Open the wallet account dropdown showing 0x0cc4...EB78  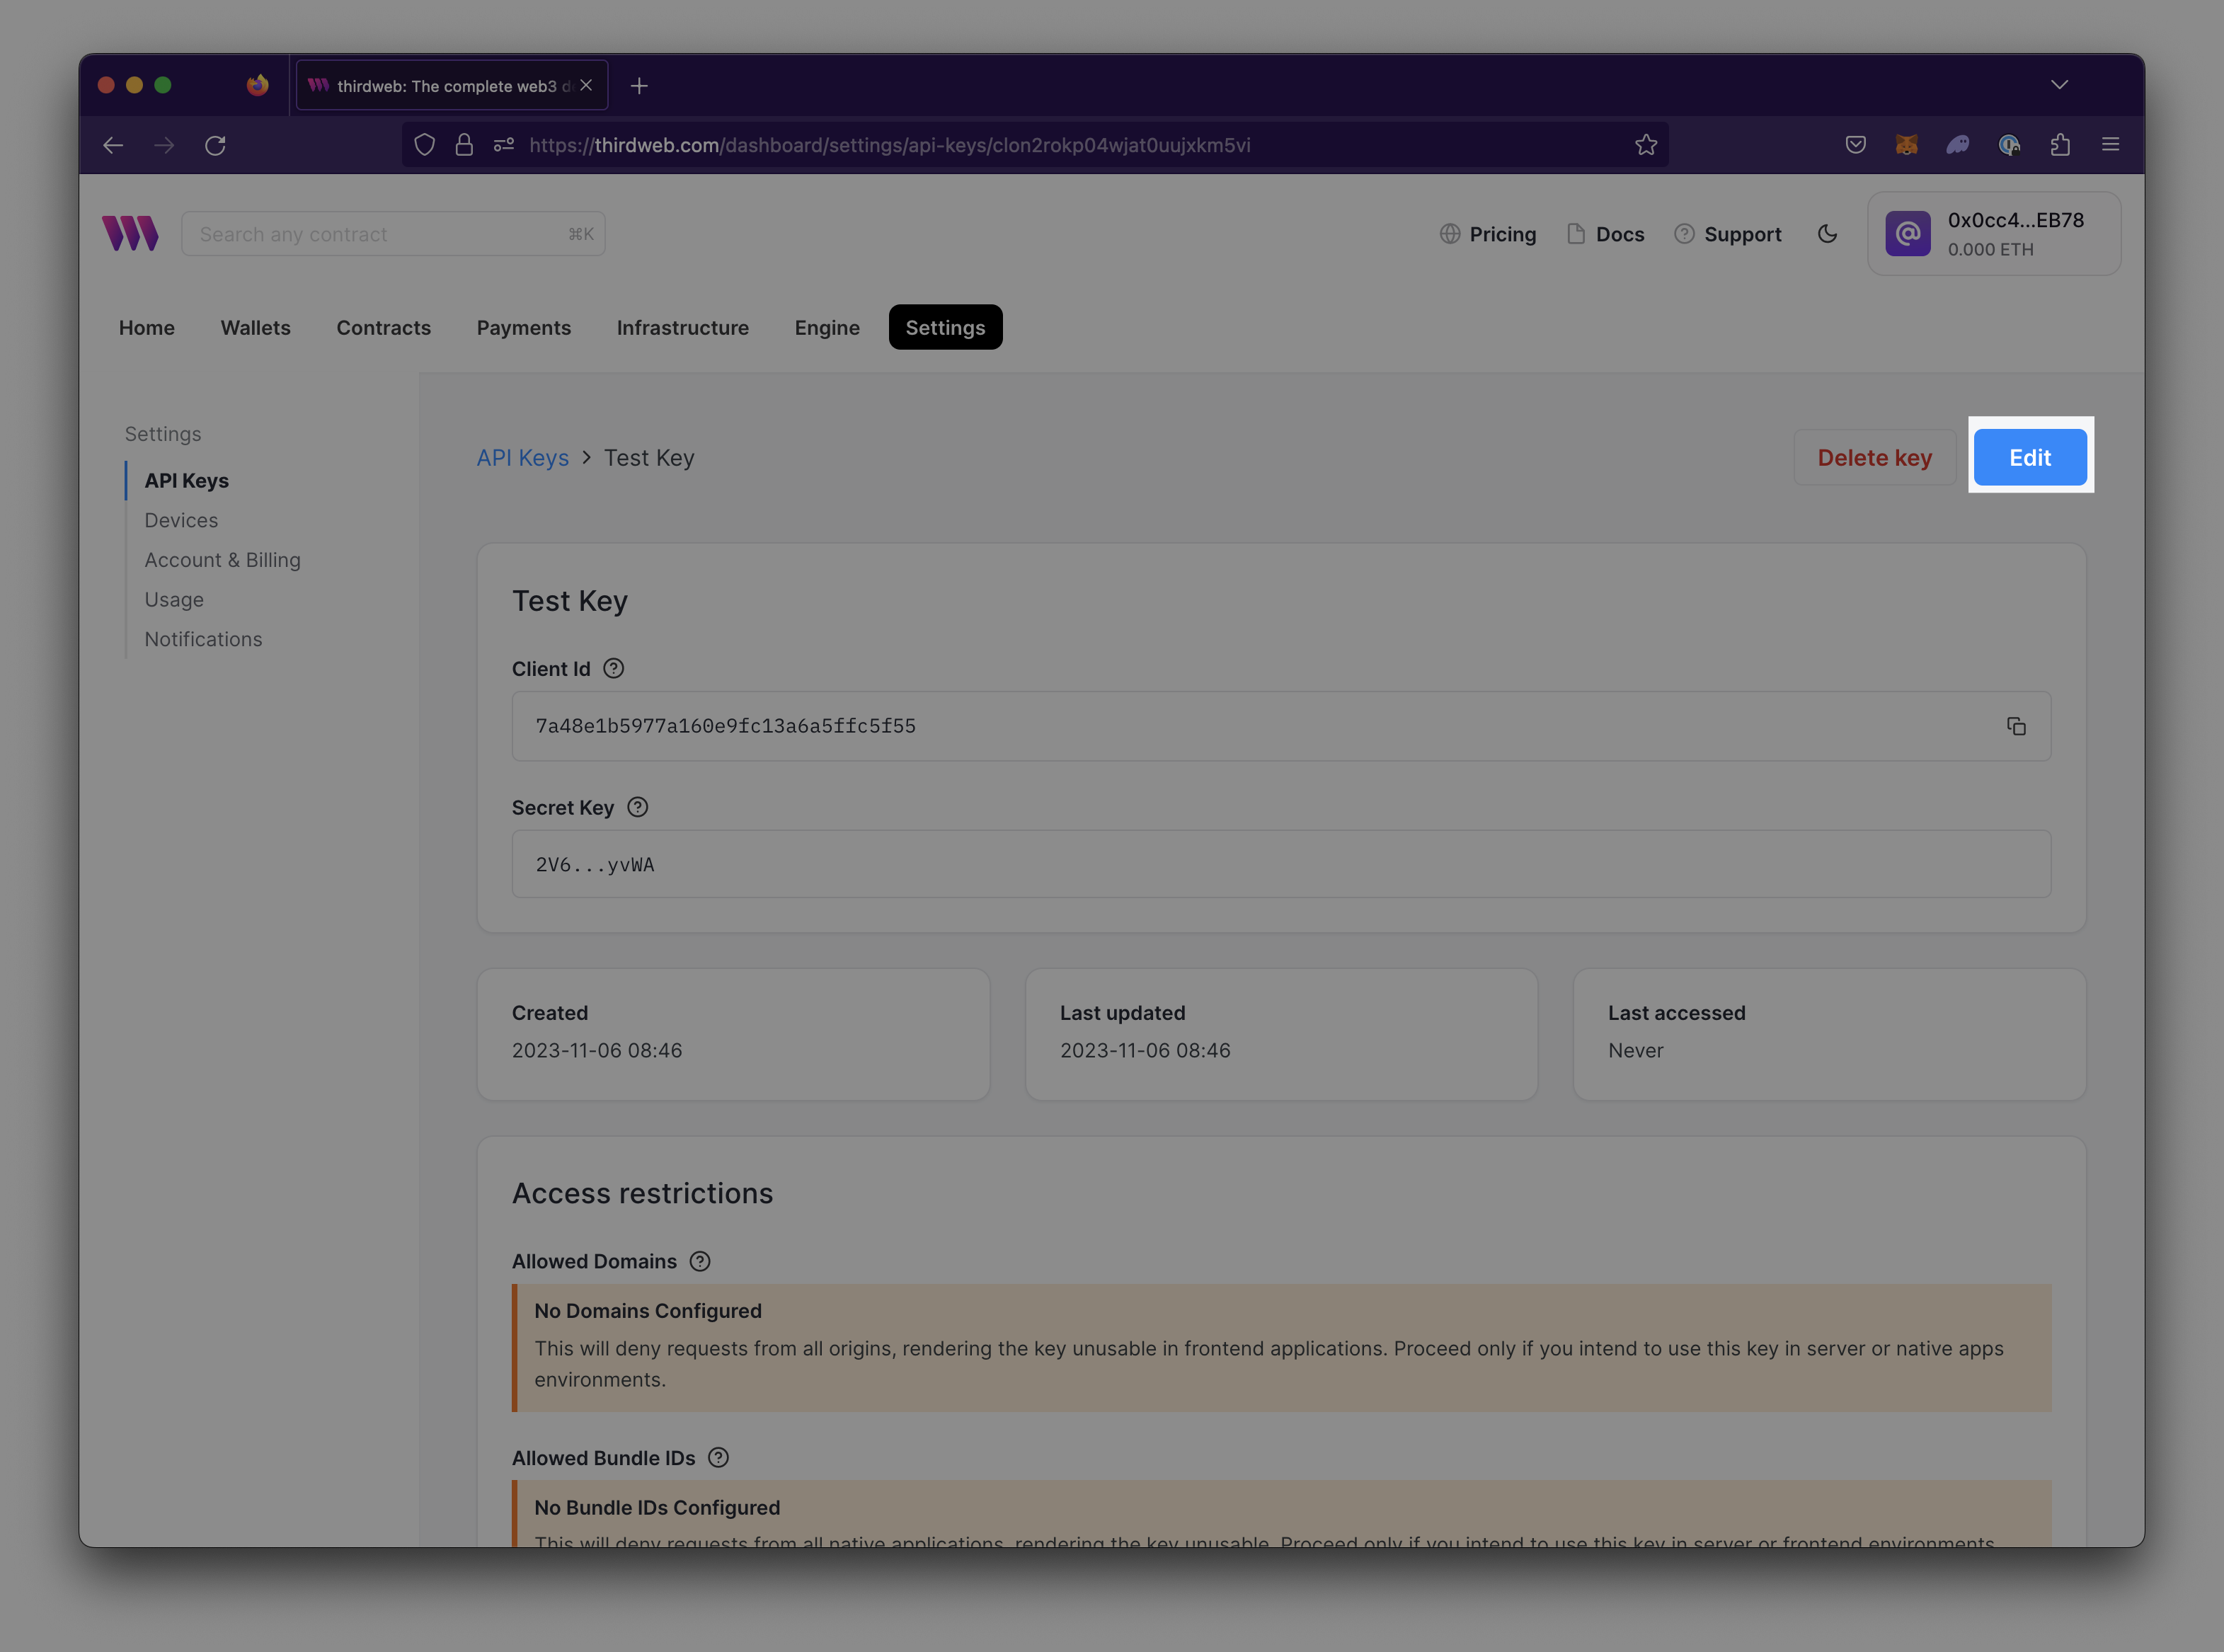[1994, 233]
